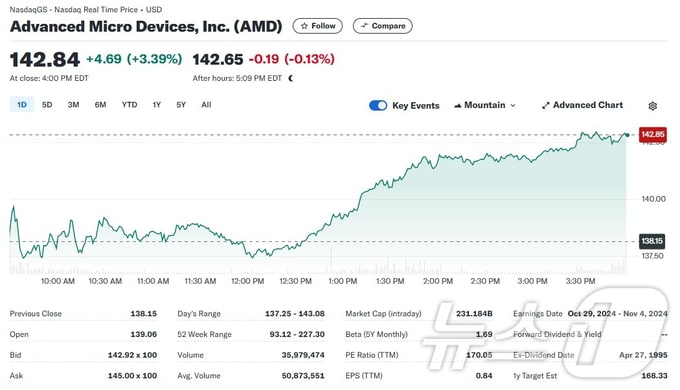
Task: Click the after-hours moon icon
Action: tap(291, 79)
